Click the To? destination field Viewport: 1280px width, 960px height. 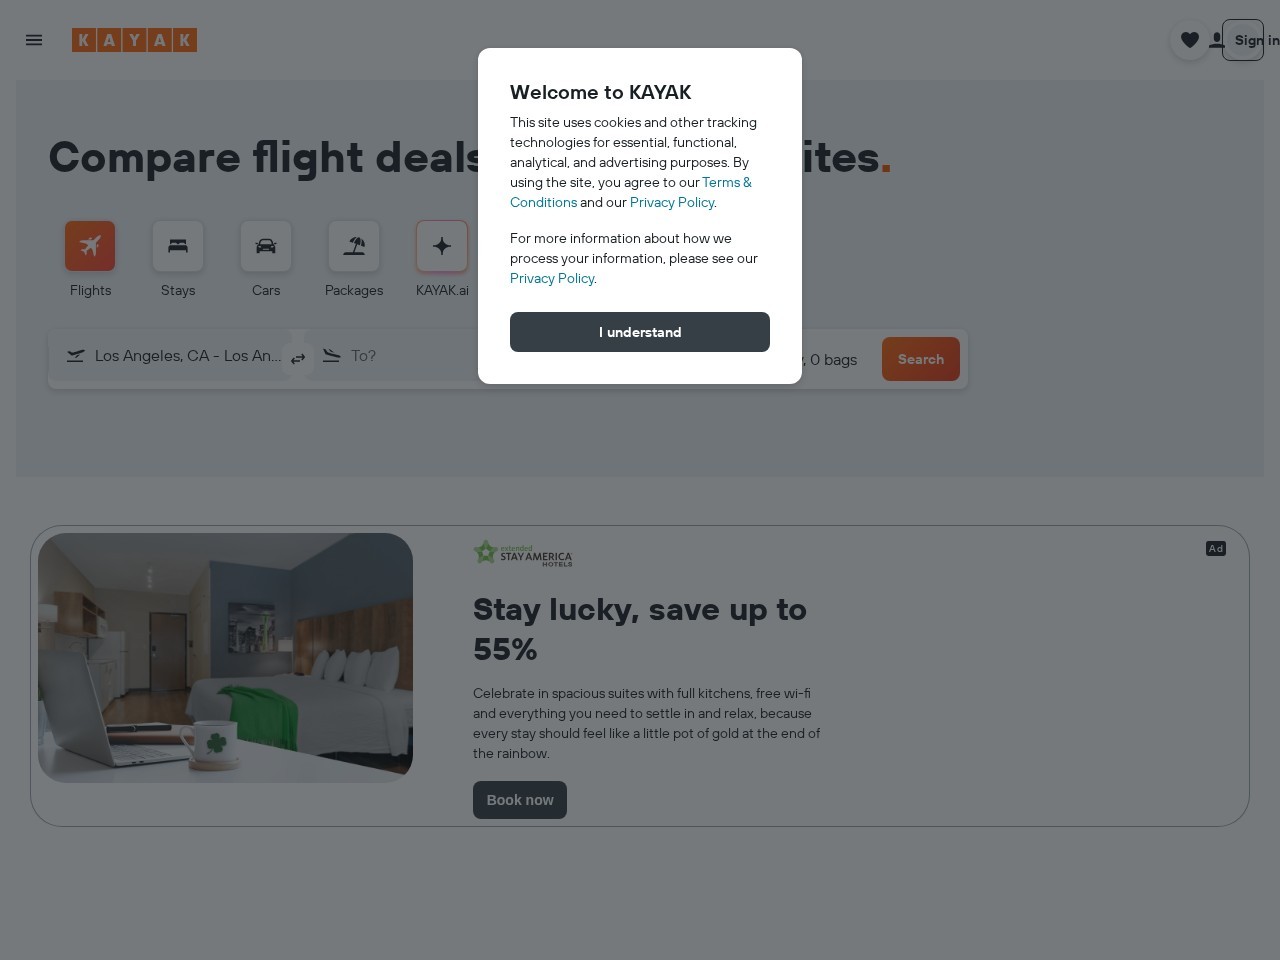400,356
